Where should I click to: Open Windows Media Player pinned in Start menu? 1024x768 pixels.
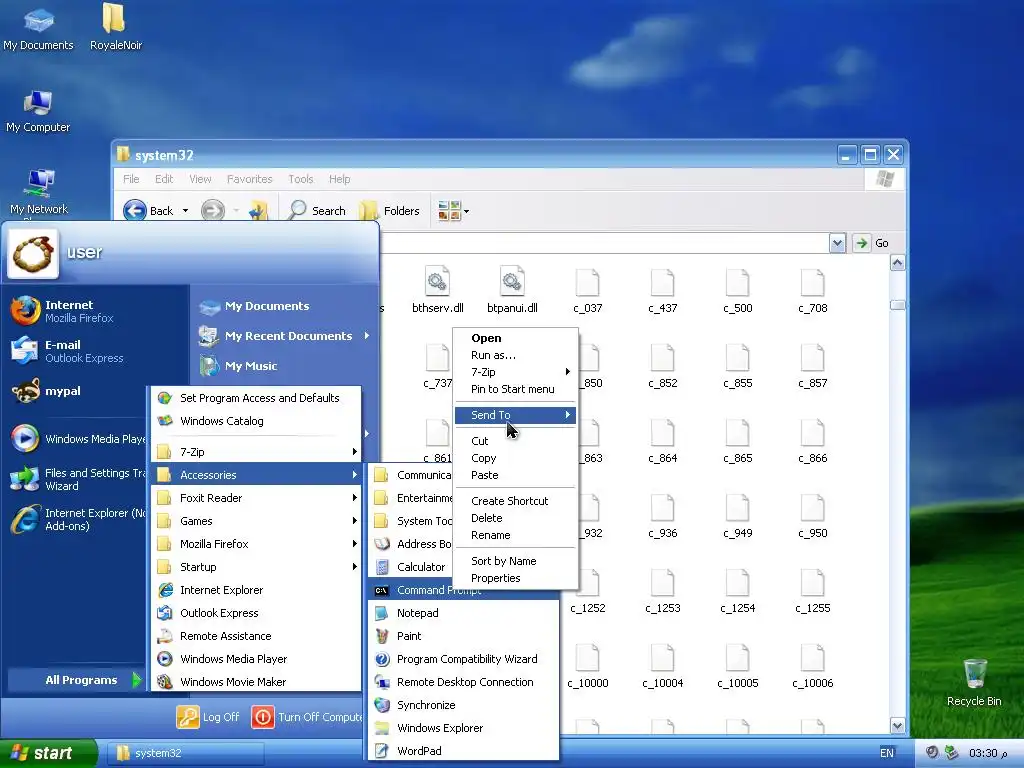(77, 438)
